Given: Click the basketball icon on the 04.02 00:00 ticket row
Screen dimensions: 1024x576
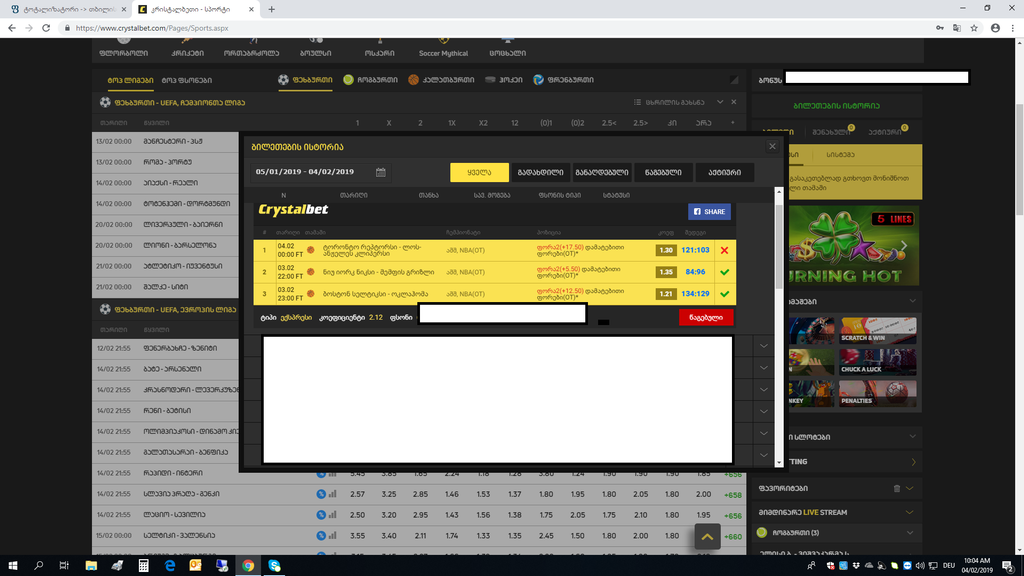Looking at the screenshot, I should point(311,250).
